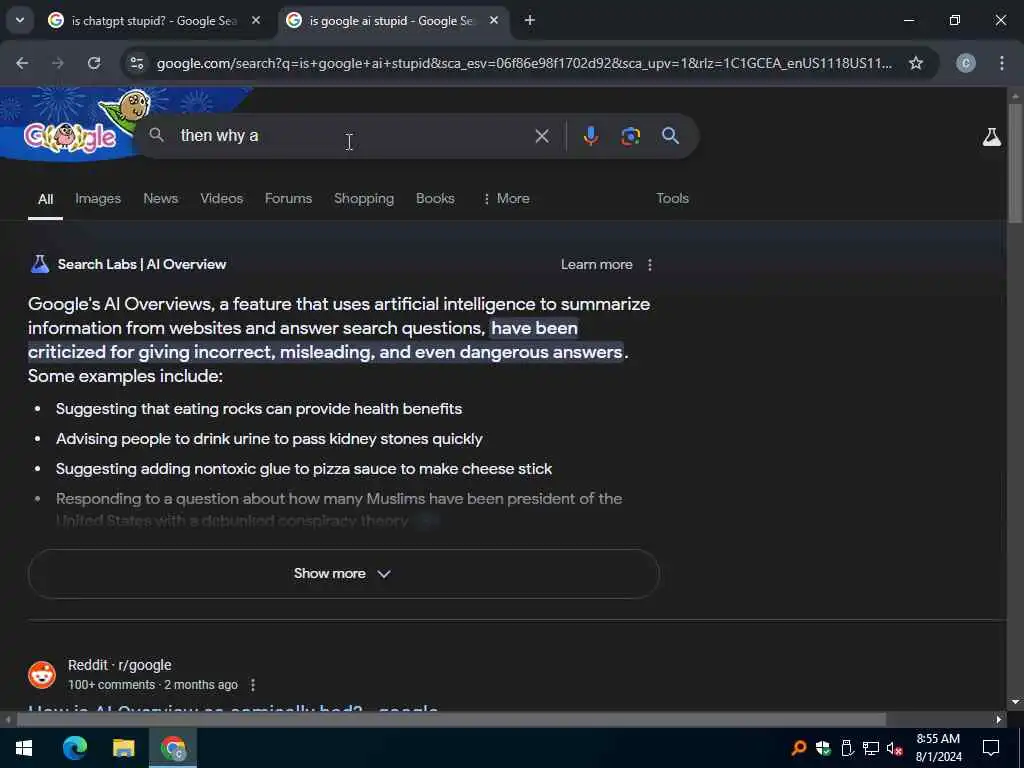Clear the search box with X

pos(541,136)
